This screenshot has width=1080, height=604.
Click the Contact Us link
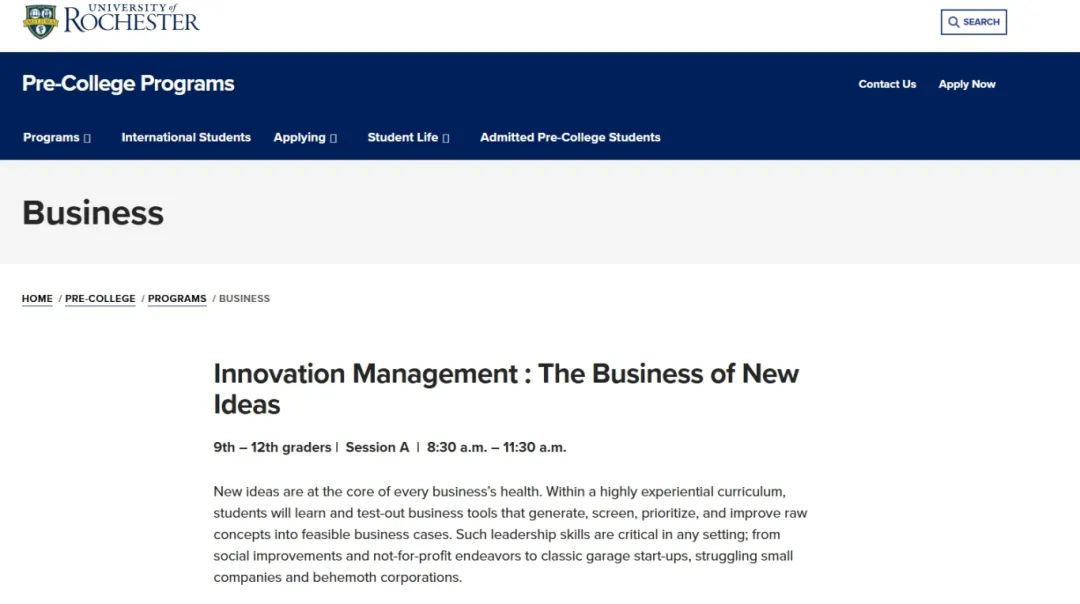(887, 84)
